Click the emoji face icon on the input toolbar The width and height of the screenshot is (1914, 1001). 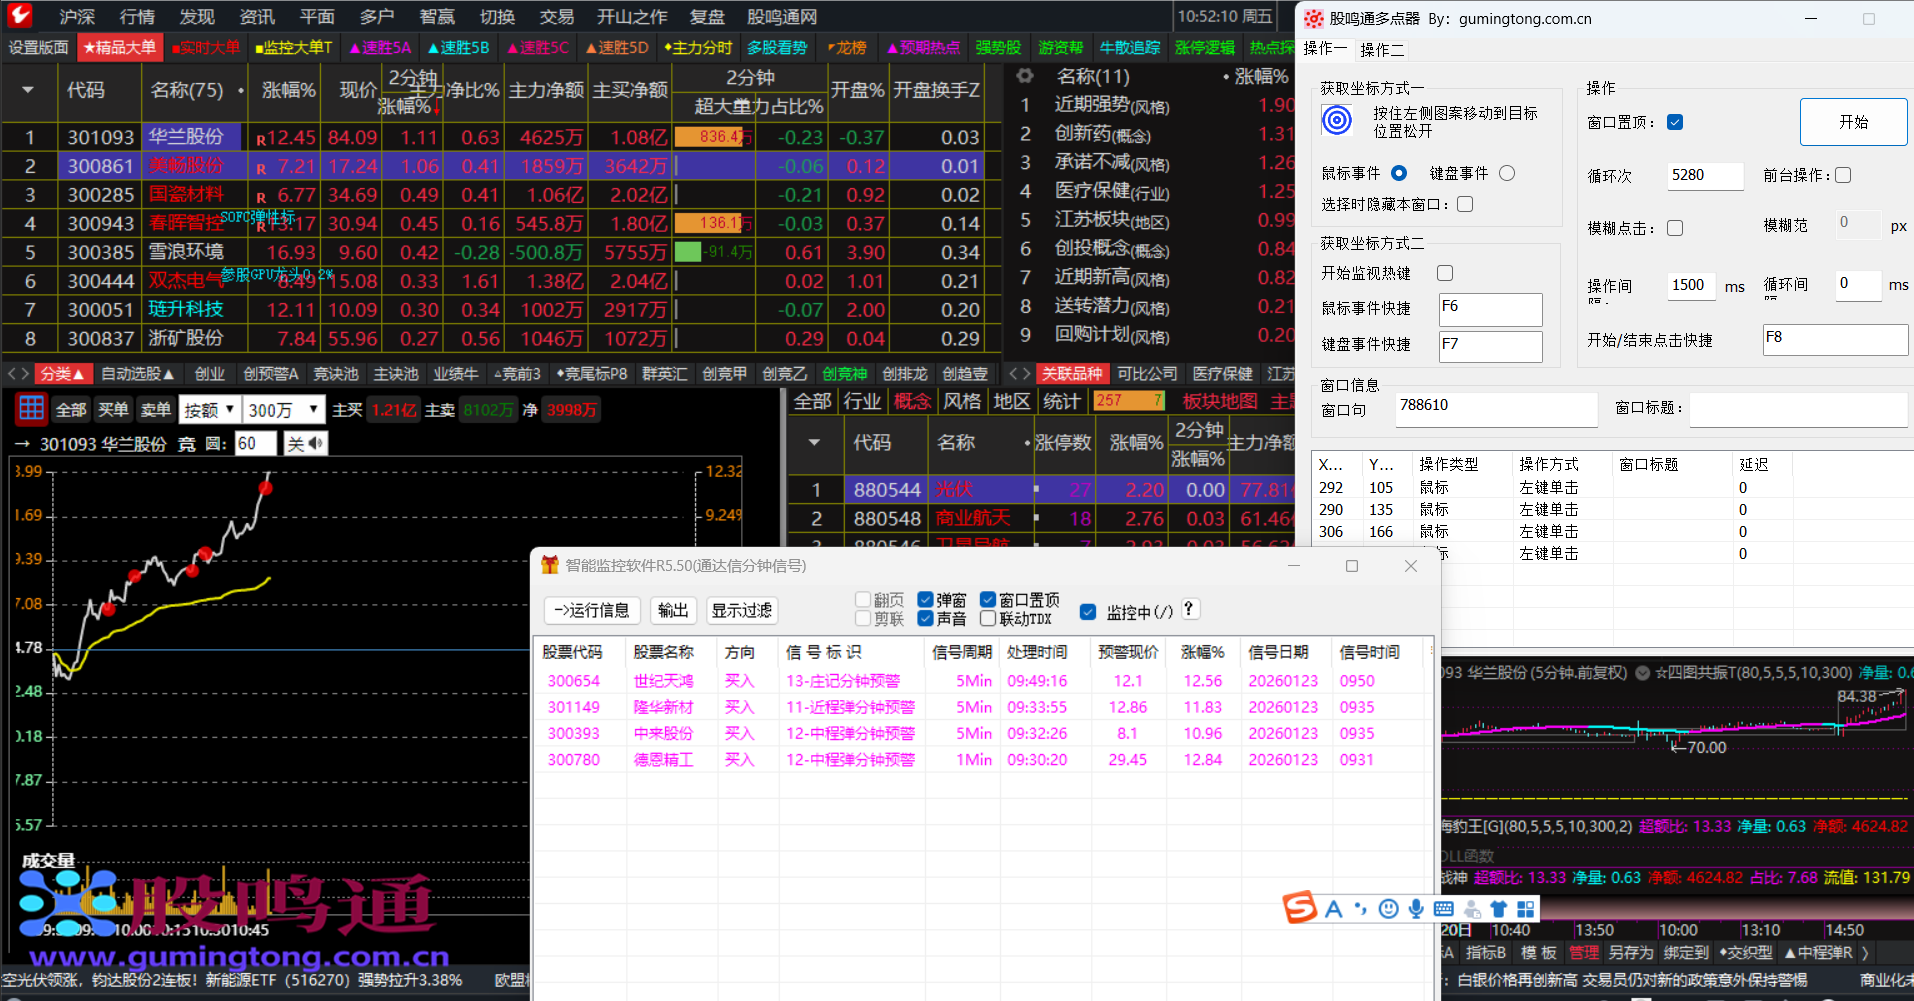[x=1388, y=909]
